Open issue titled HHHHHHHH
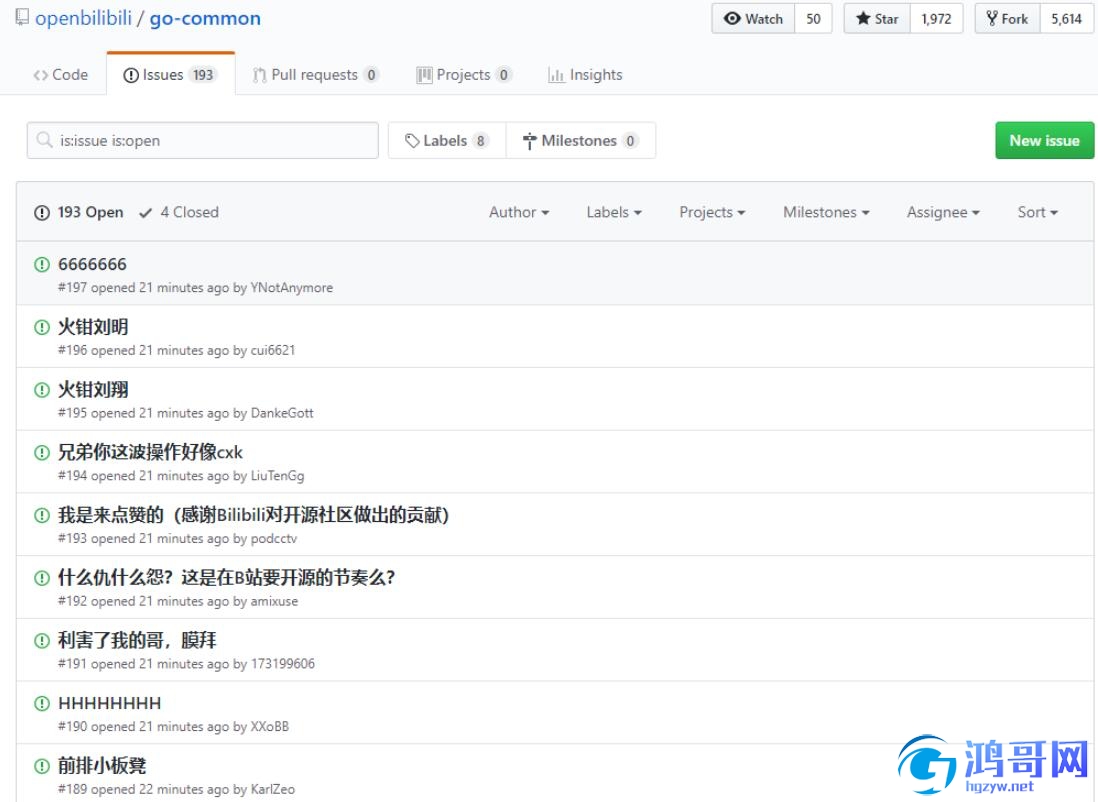 109,703
